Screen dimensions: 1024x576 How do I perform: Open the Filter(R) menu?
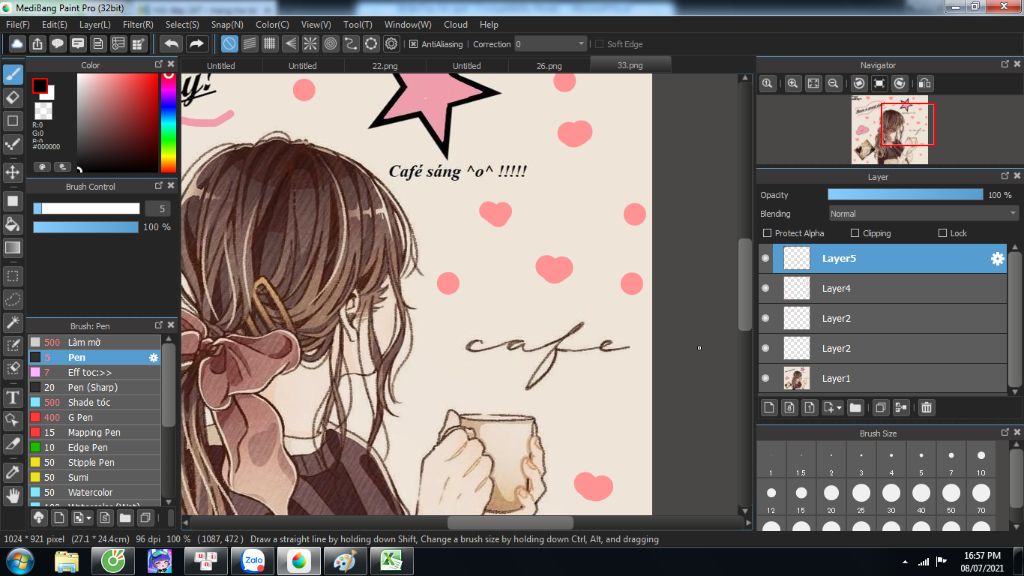(138, 25)
